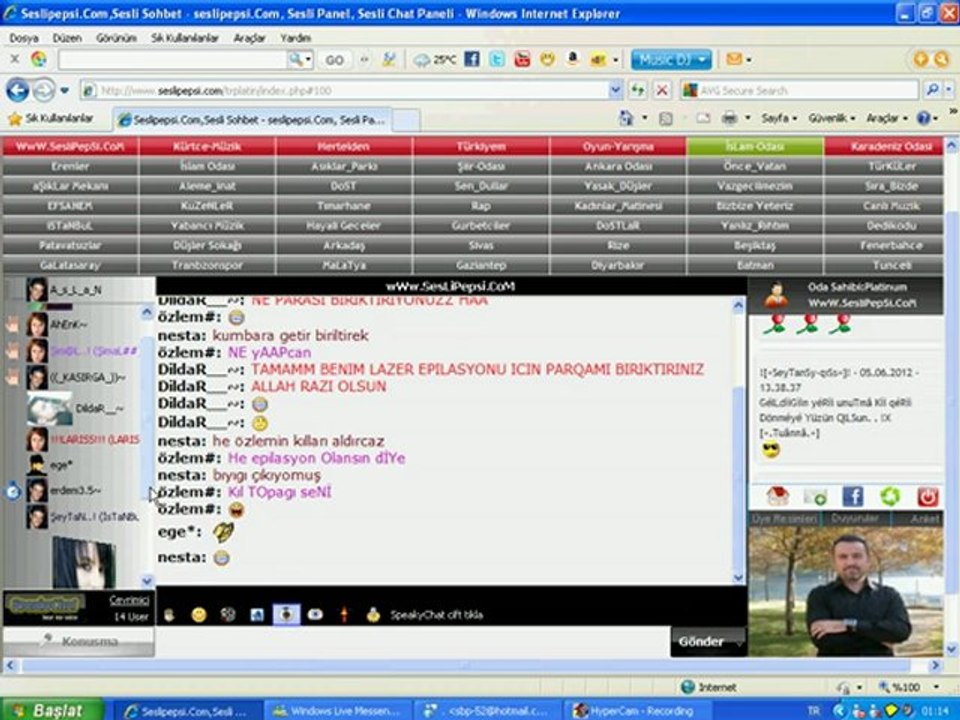Screen dimensions: 960x720
Task: Go back with the browser Back arrow
Action: tap(18, 91)
